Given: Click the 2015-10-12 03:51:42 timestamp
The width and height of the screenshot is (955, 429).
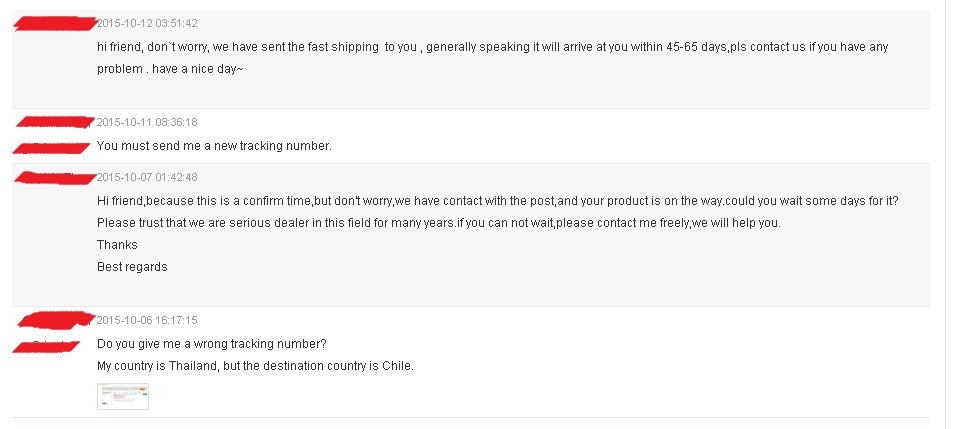Looking at the screenshot, I should 147,23.
